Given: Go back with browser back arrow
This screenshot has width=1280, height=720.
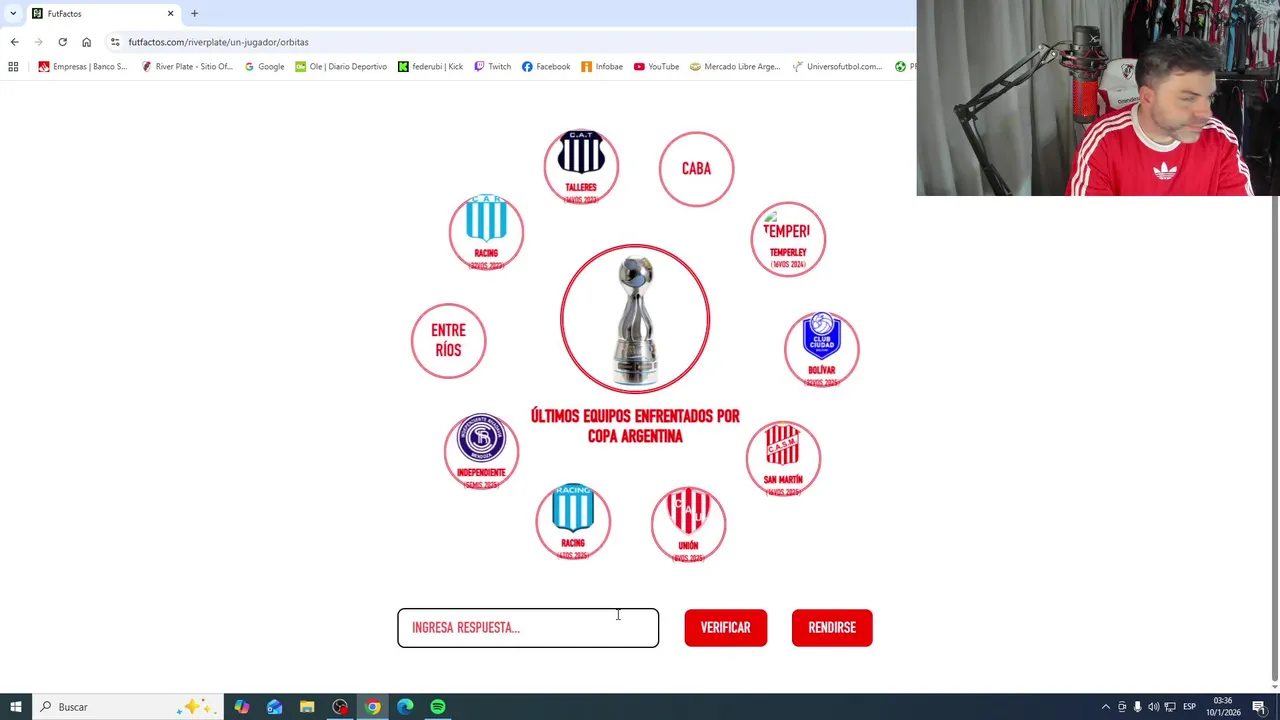Looking at the screenshot, I should coord(14,42).
